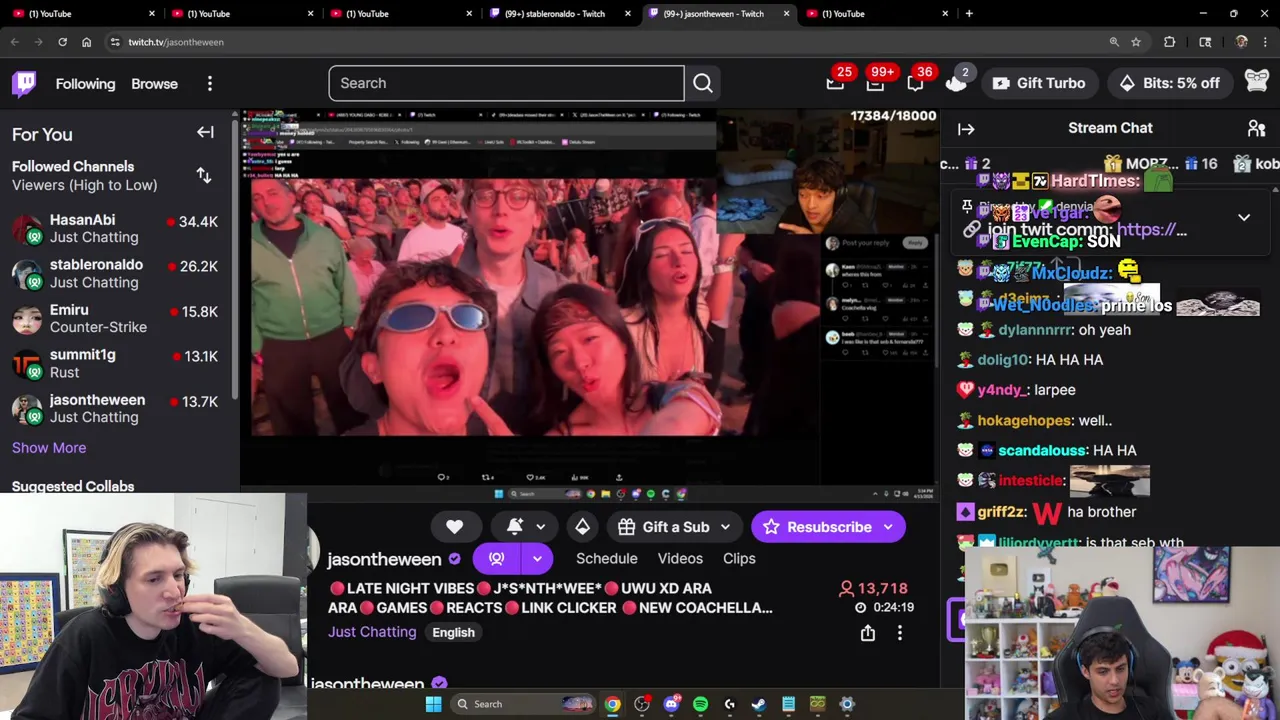
Task: Open notifications icon showing 25 badge
Action: (835, 84)
